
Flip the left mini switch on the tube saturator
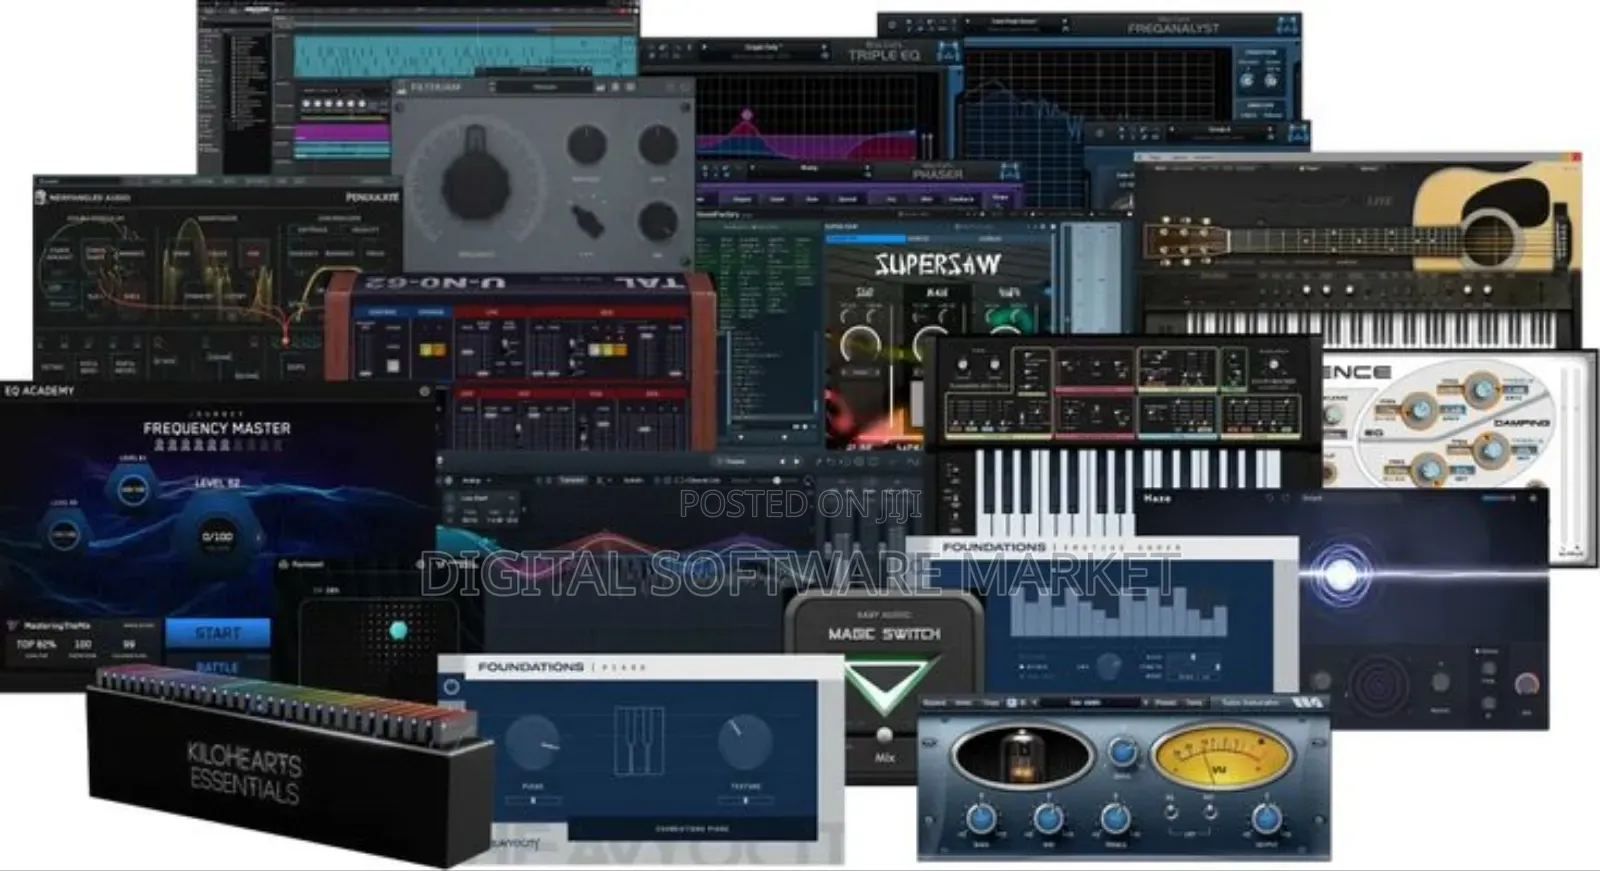pos(1172,814)
